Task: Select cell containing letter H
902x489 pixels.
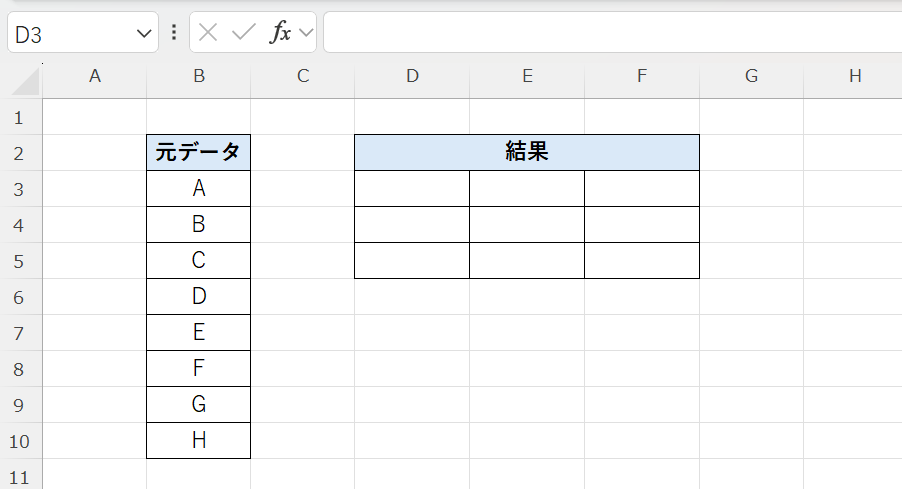Action: click(x=198, y=441)
